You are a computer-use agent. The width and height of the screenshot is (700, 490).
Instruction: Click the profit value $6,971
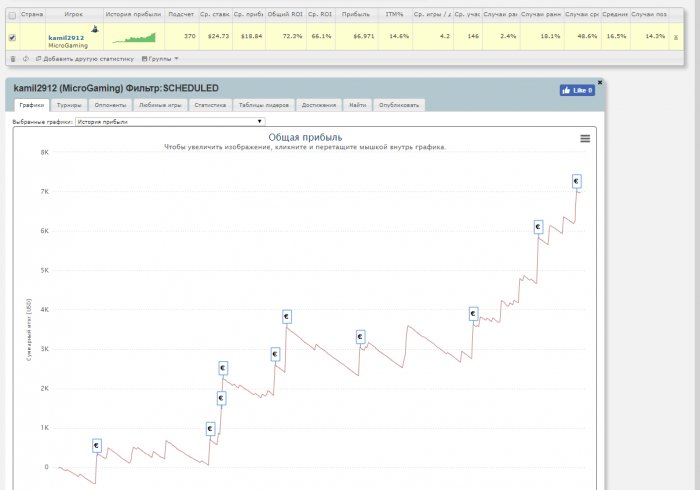pos(364,36)
